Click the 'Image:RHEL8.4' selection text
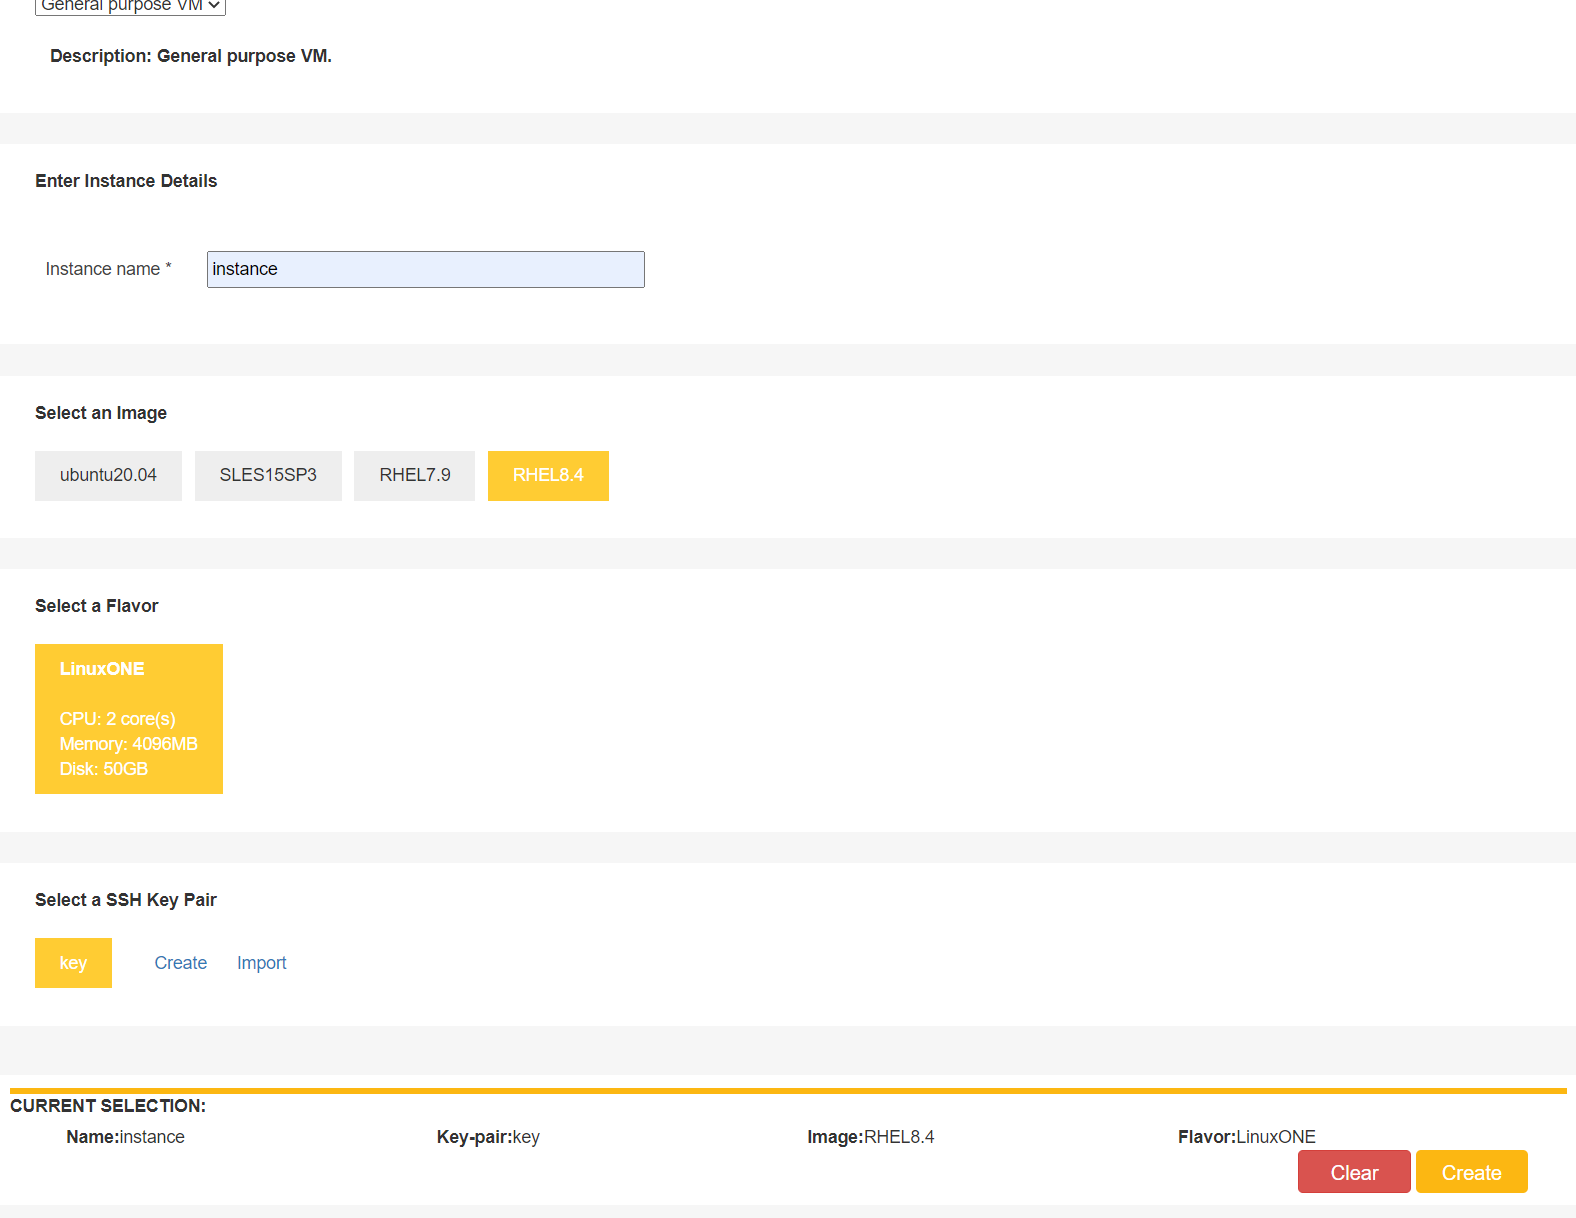This screenshot has width=1576, height=1218. click(x=871, y=1137)
